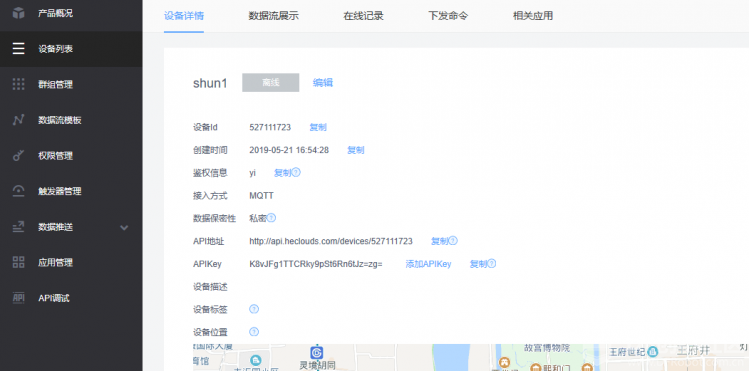Click the 编辑 link beside shun1
The image size is (749, 371).
coord(323,83)
